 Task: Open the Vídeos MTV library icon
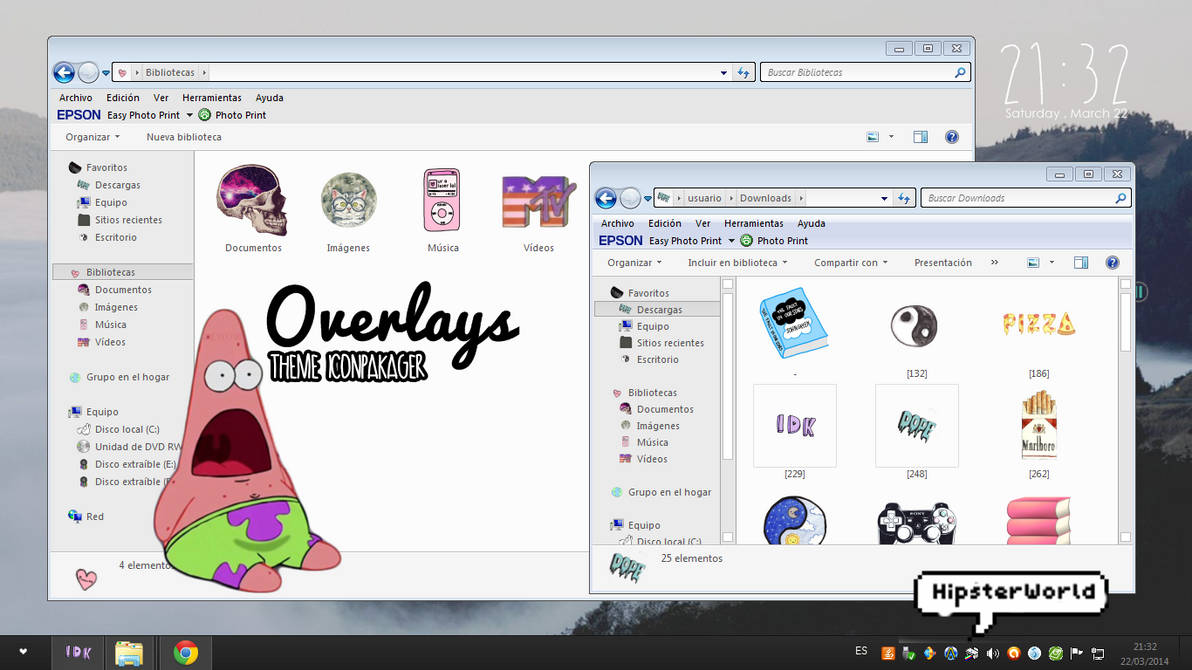pos(538,201)
